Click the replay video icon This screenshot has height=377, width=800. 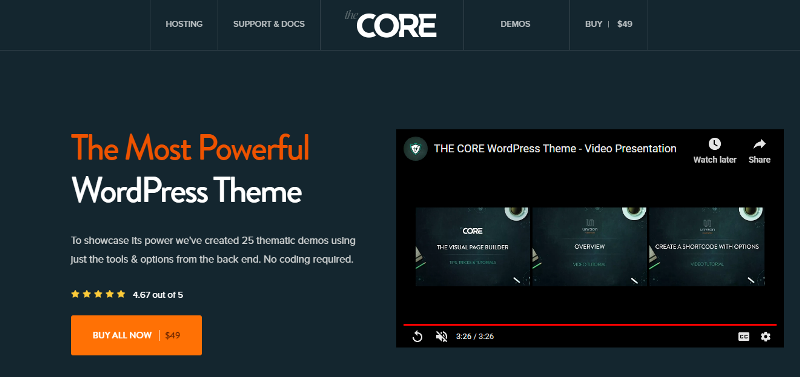coord(417,336)
